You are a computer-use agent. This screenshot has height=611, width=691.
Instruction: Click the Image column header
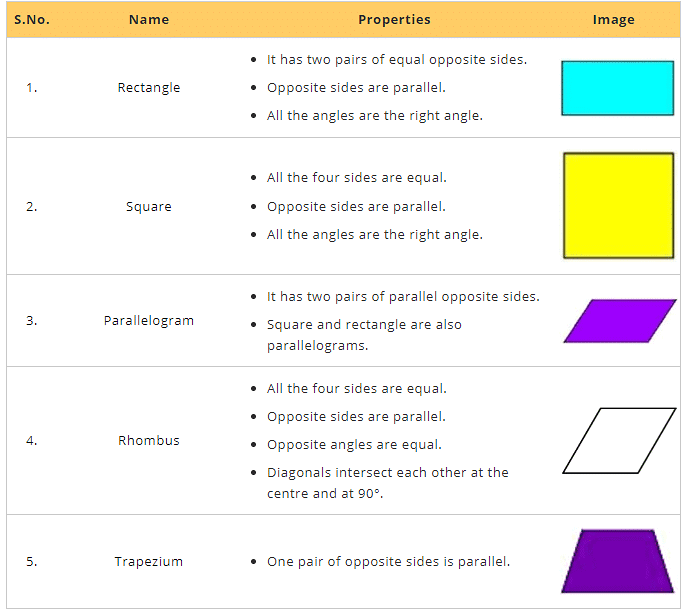pos(613,19)
